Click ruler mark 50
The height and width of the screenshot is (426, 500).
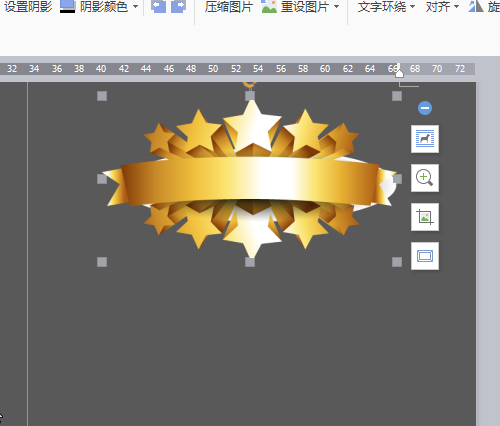[x=213, y=69]
